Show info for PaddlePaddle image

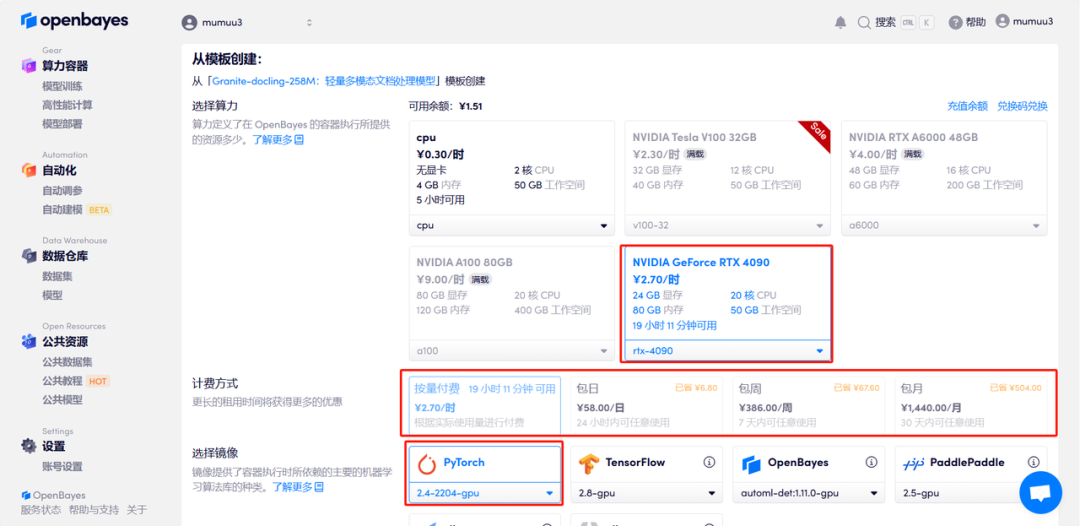(1033, 463)
